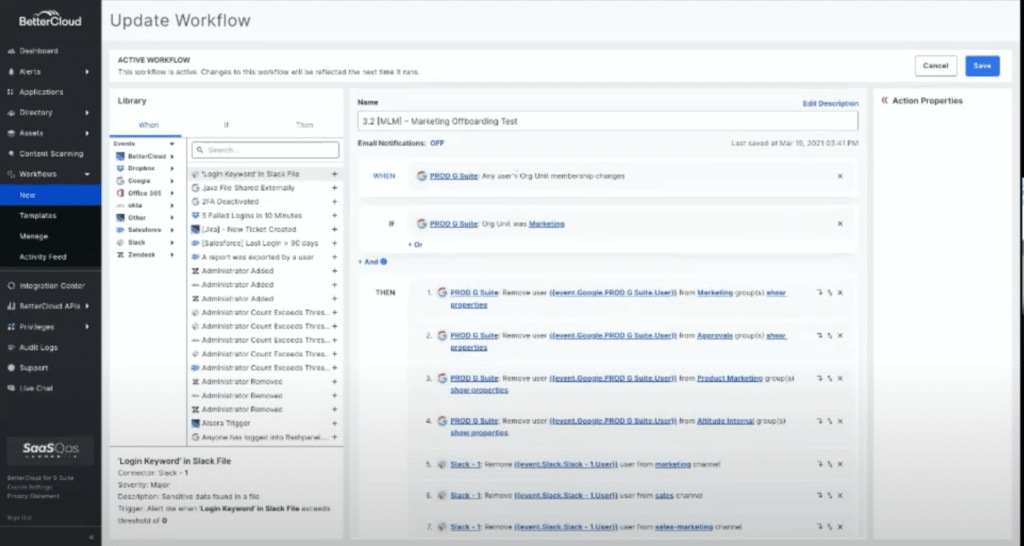Click the Save button
The image size is (1024, 546).
(982, 66)
